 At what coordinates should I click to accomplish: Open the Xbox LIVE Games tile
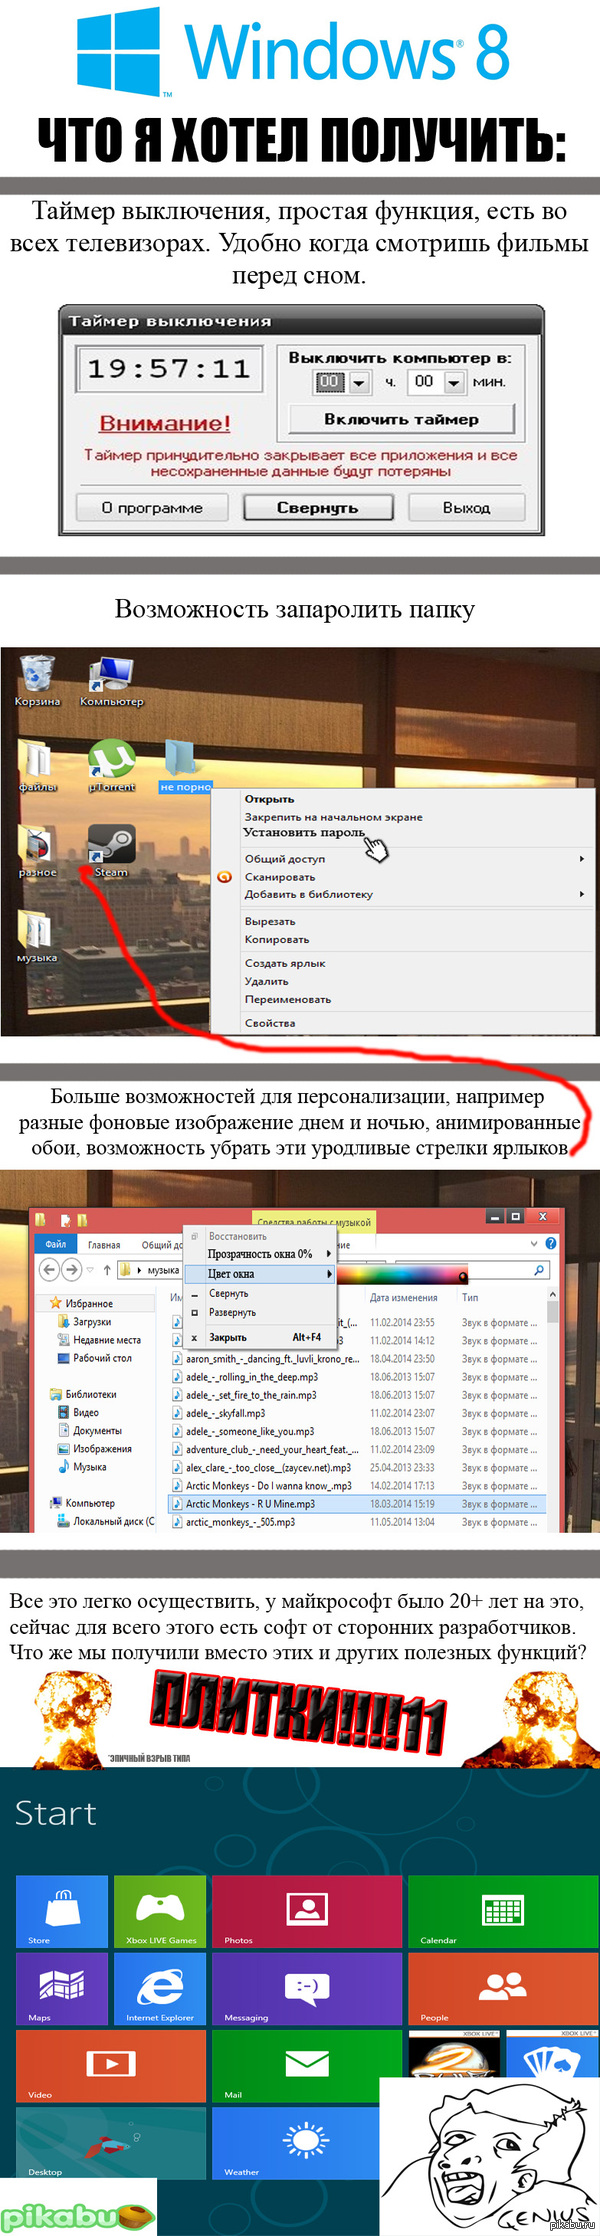pos(160,1911)
